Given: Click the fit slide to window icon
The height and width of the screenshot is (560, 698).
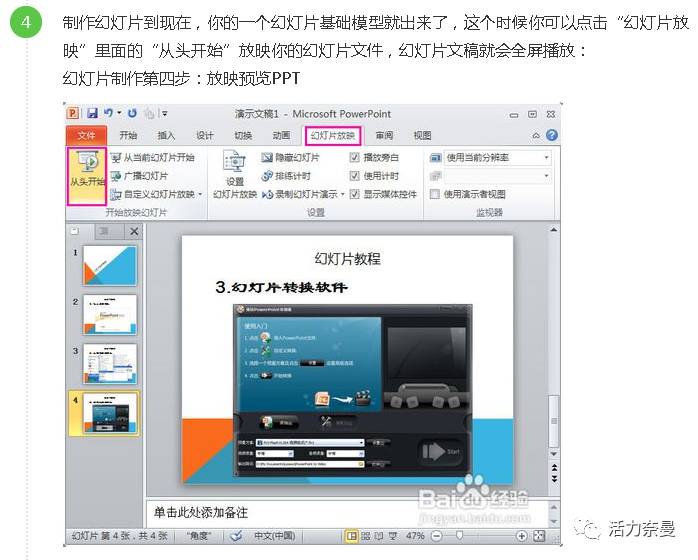Looking at the screenshot, I should pyautogui.click(x=540, y=536).
